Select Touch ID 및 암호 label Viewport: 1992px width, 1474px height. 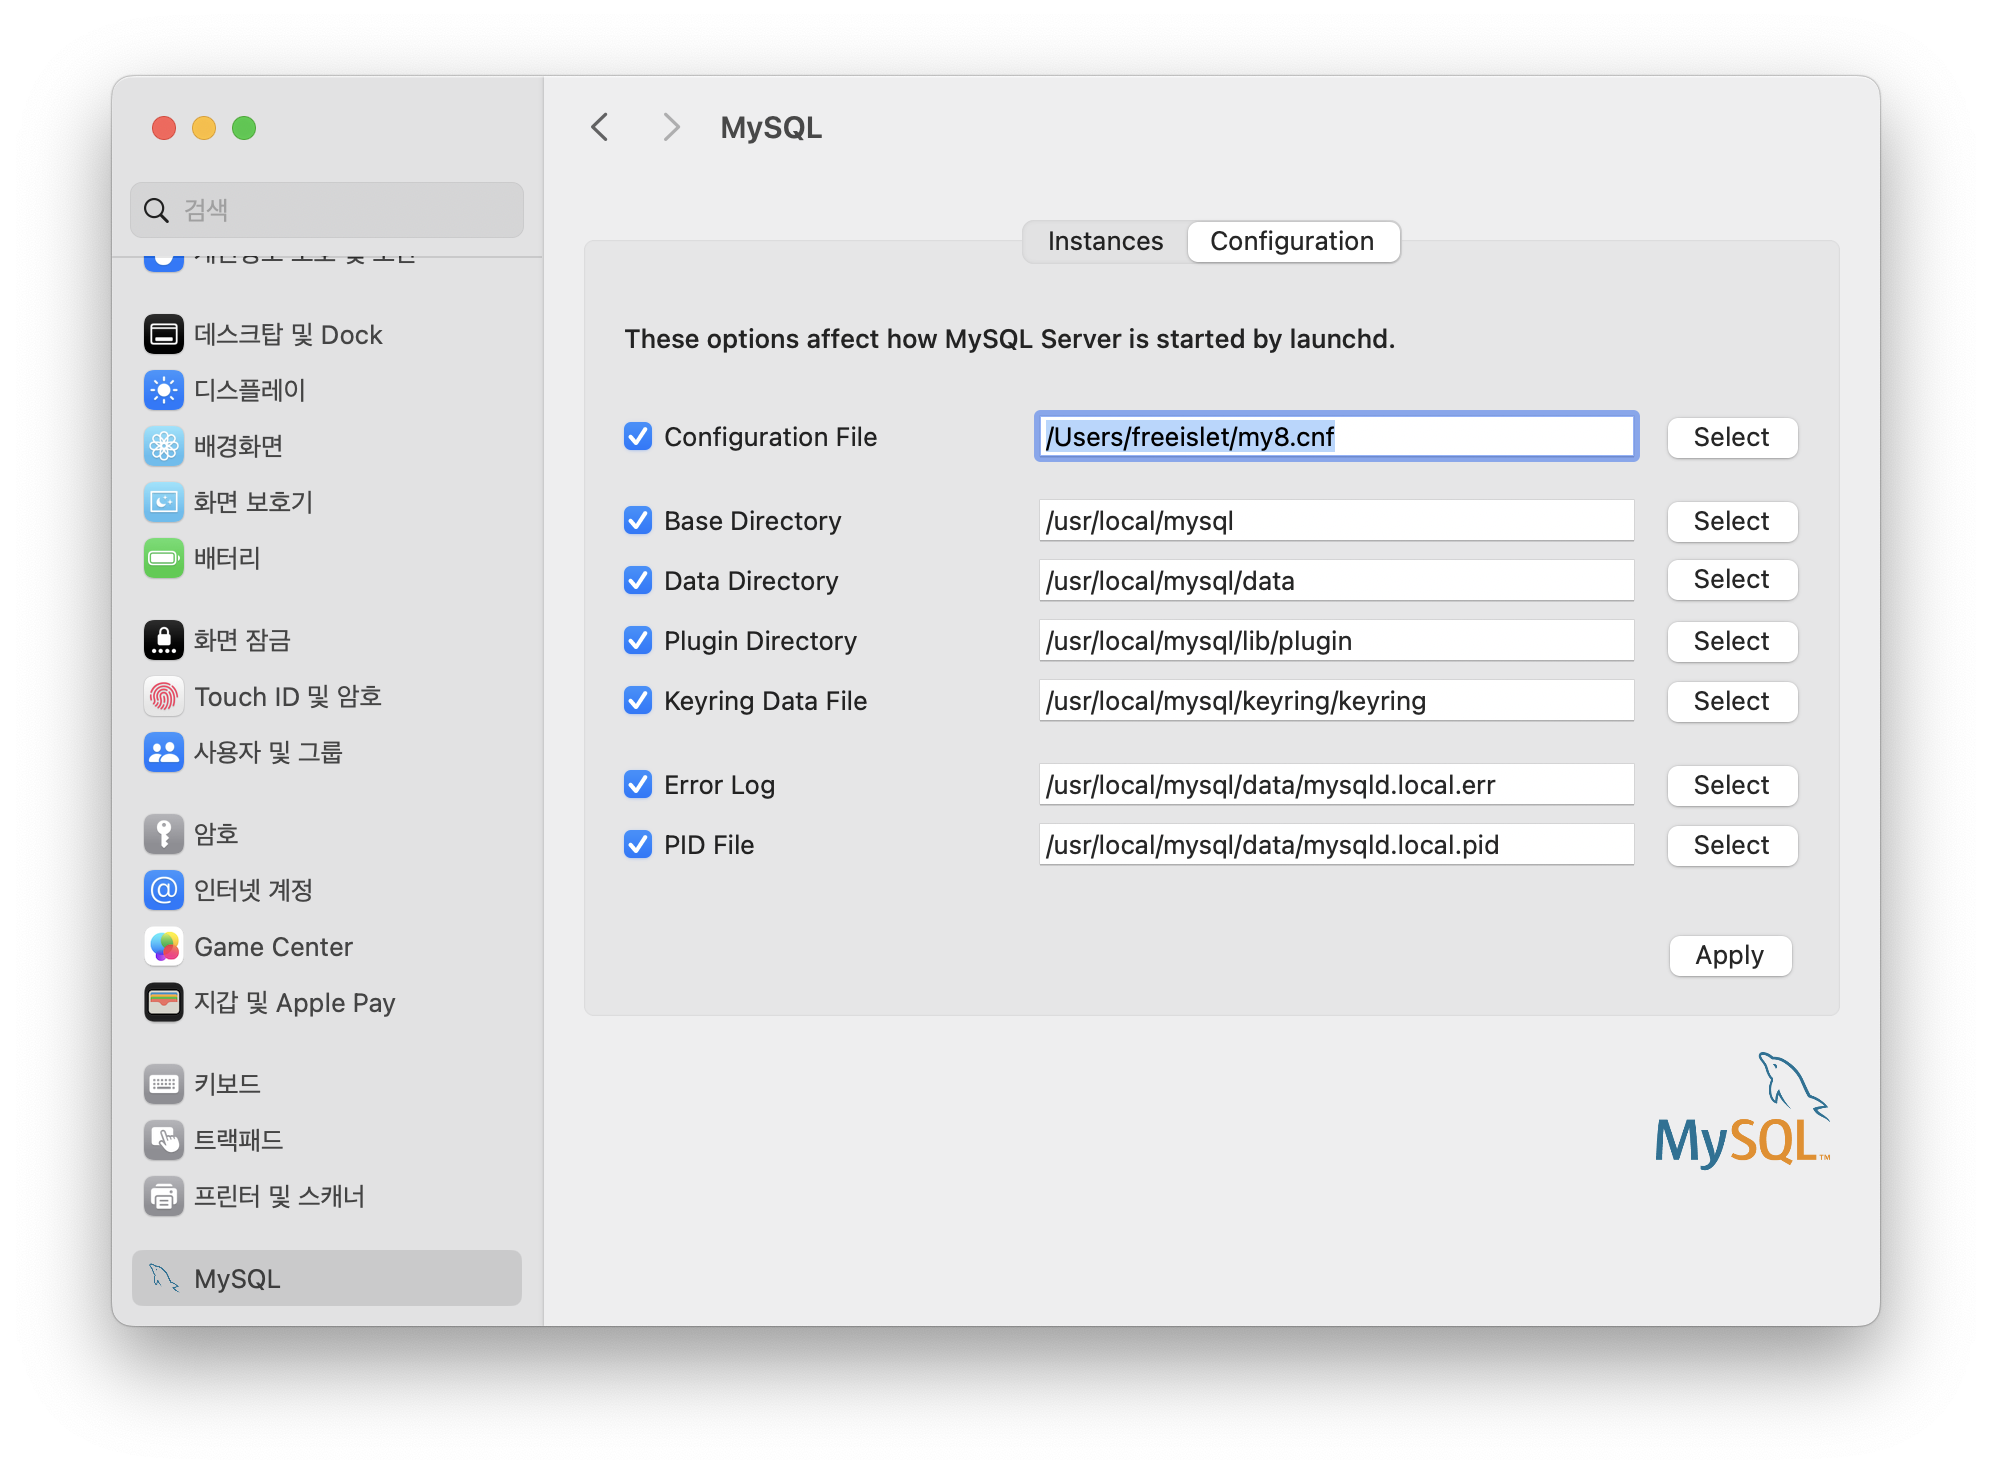click(x=288, y=696)
